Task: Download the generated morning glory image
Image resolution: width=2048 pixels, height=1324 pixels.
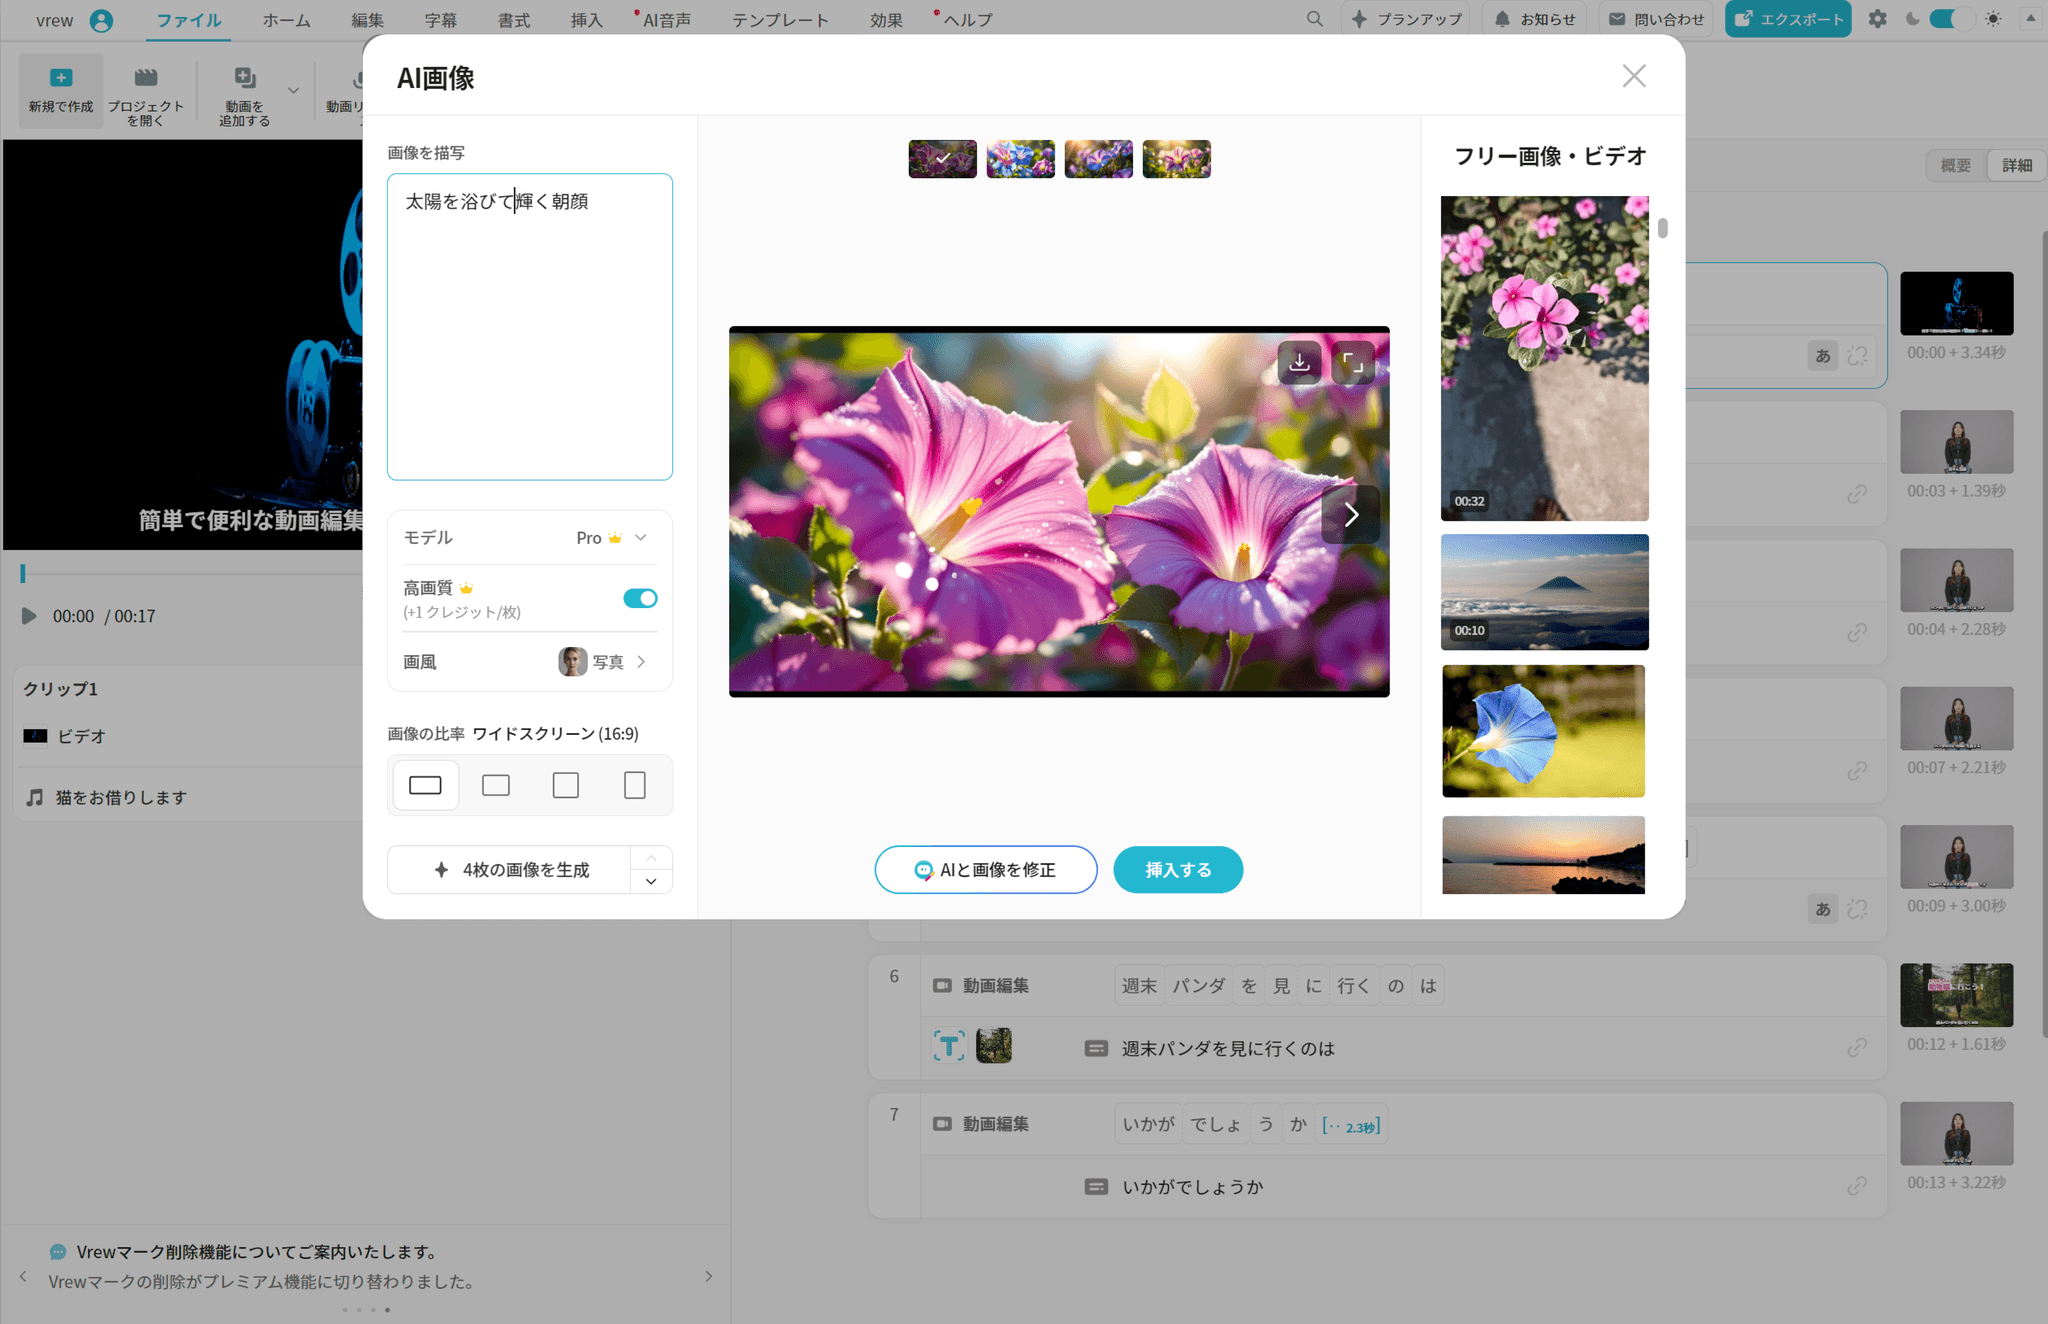Action: (x=1299, y=363)
